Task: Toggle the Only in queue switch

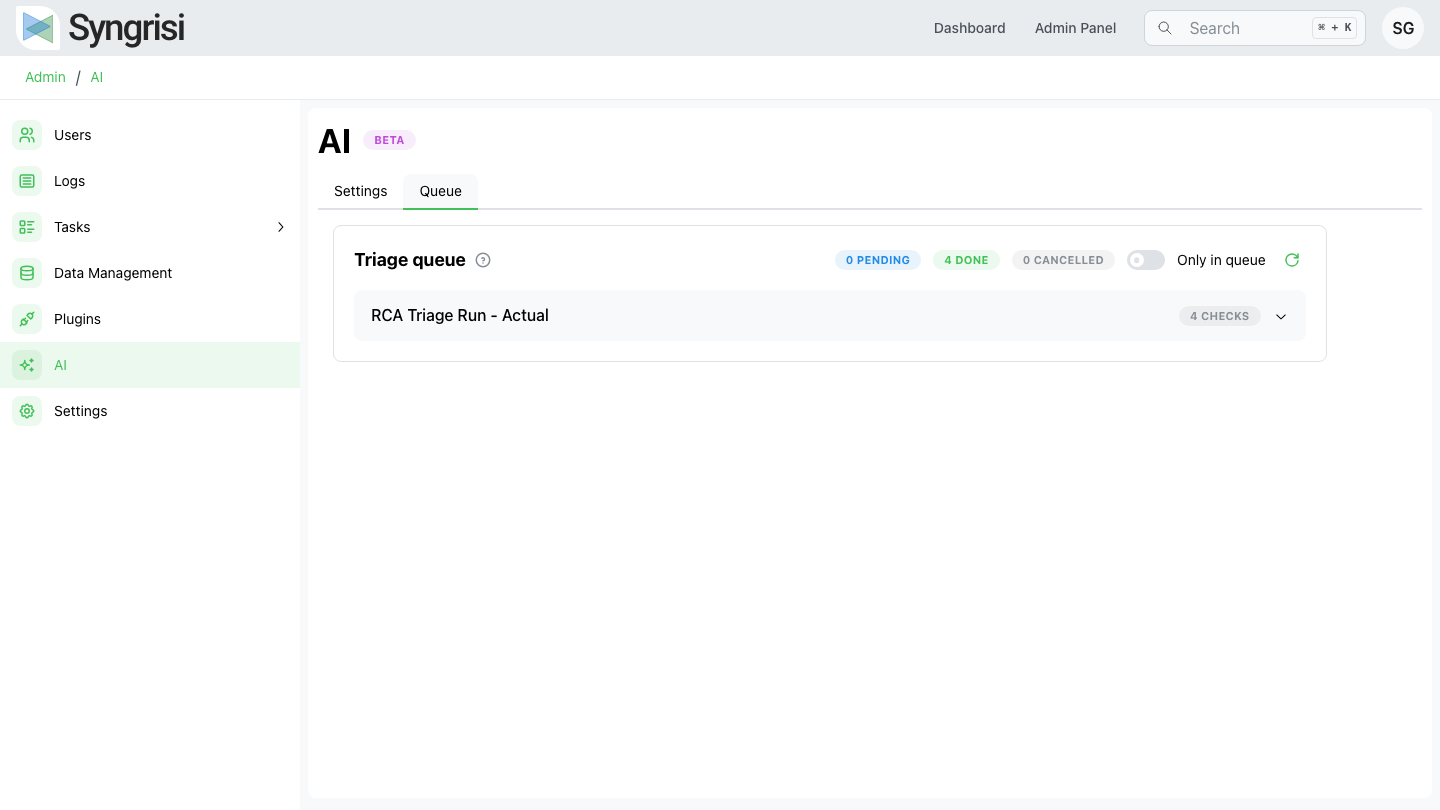Action: pos(1146,260)
